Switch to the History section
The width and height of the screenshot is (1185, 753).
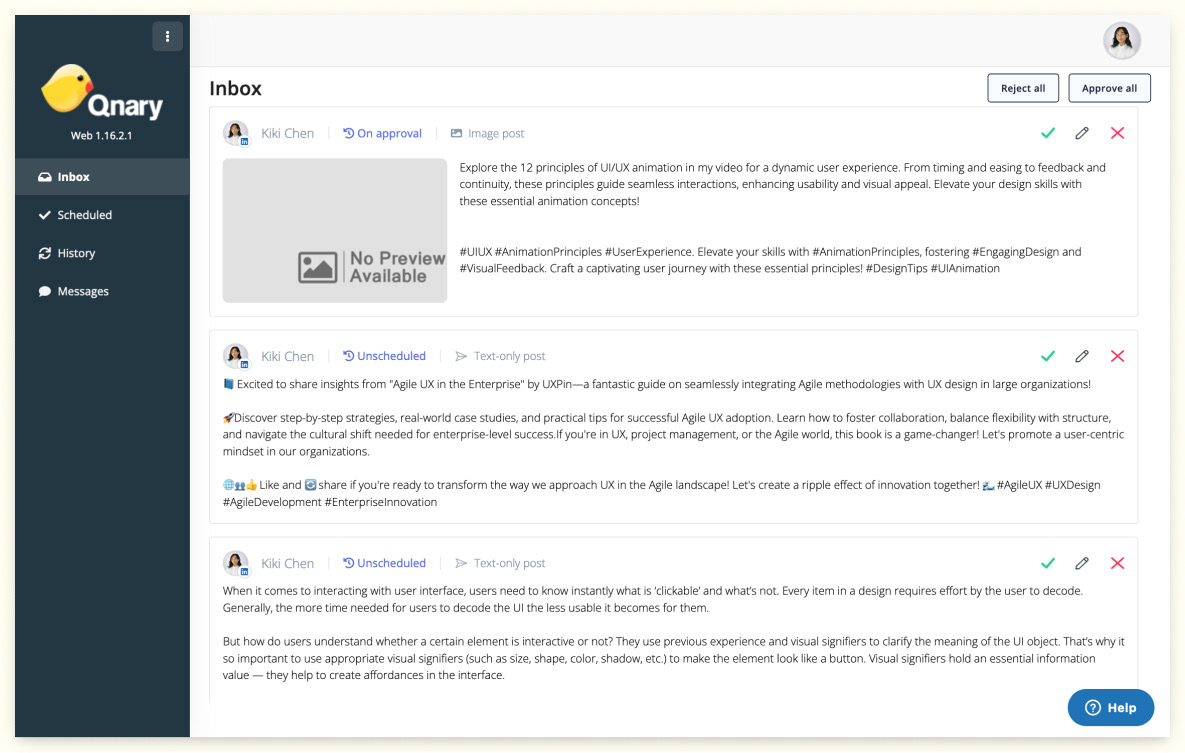click(102, 253)
